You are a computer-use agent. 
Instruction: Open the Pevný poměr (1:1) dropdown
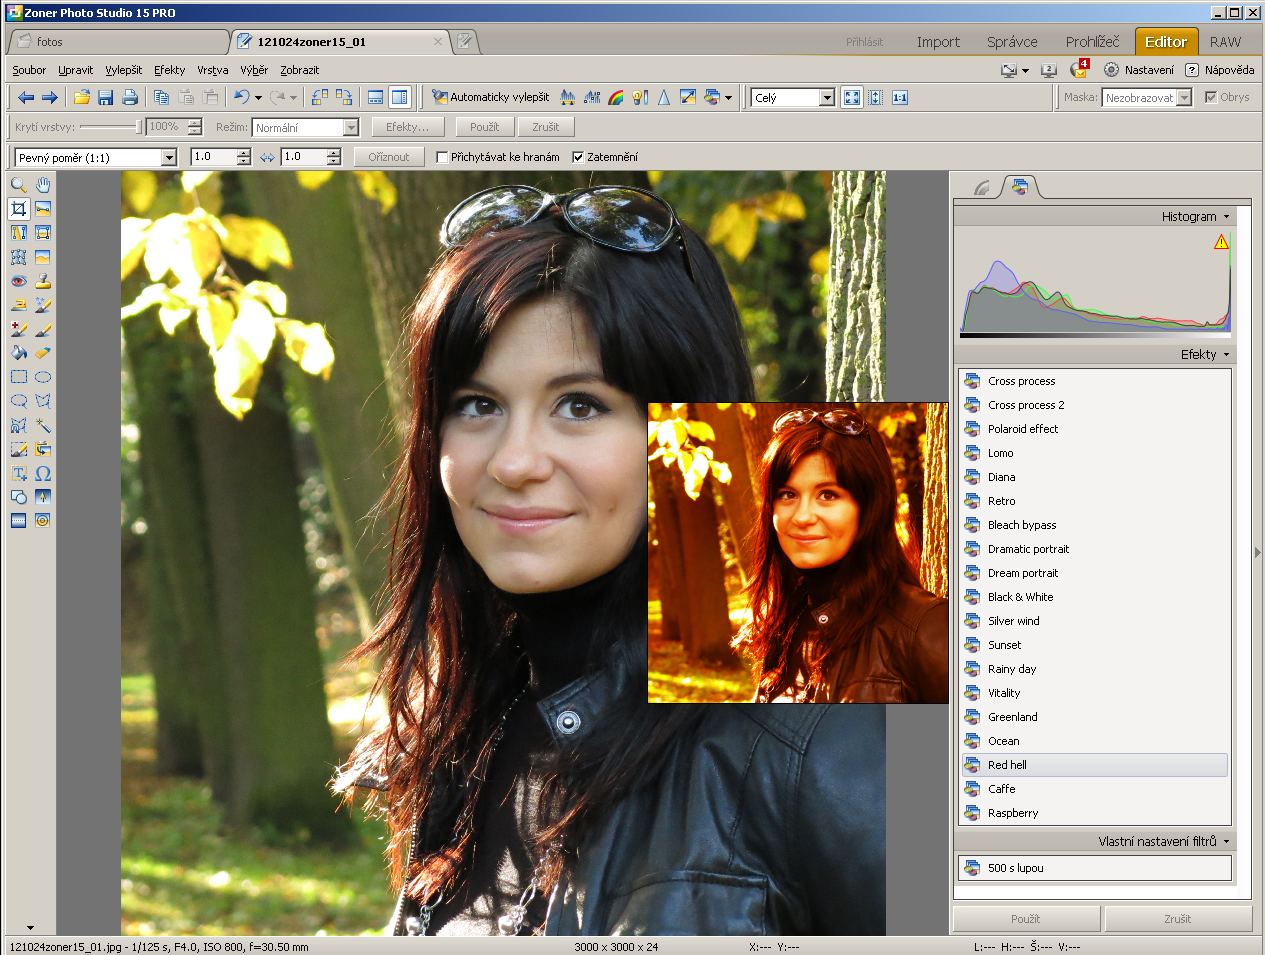click(168, 158)
